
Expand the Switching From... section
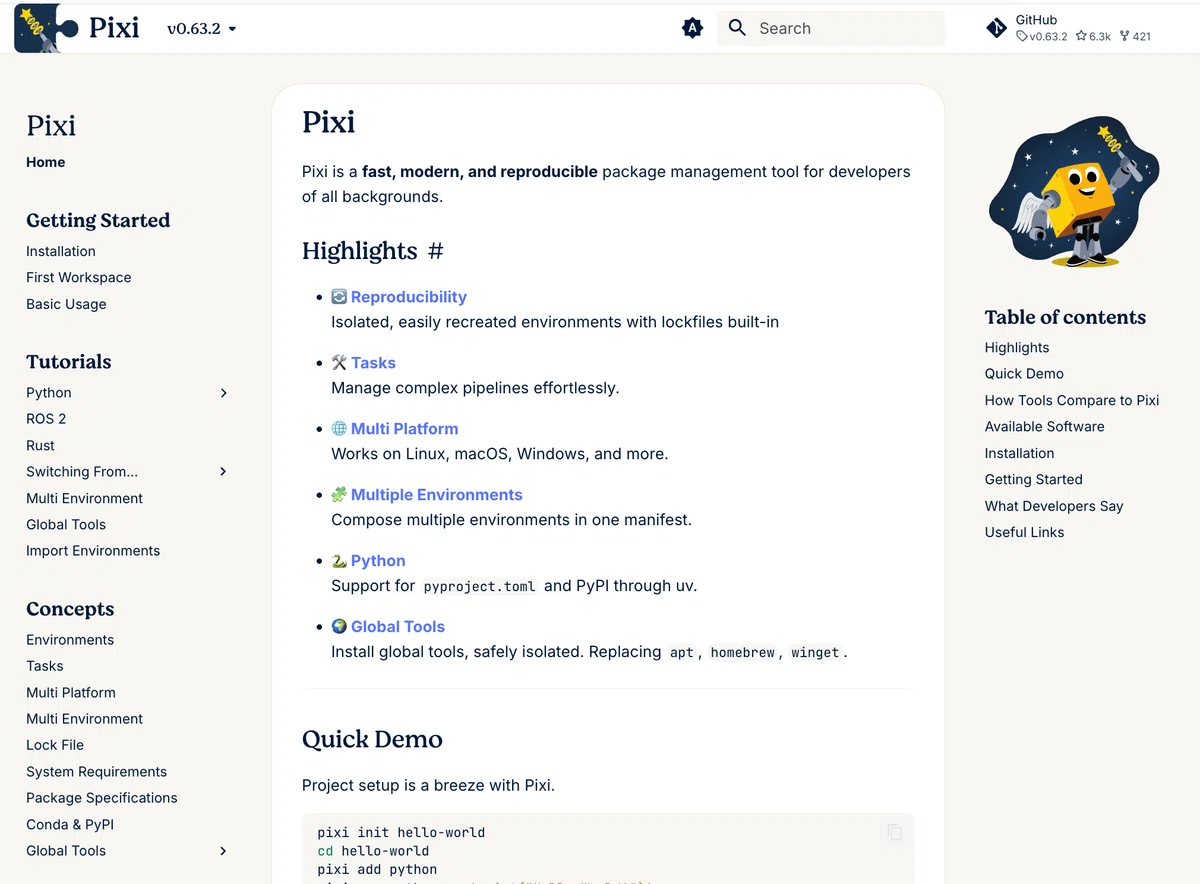(x=223, y=471)
